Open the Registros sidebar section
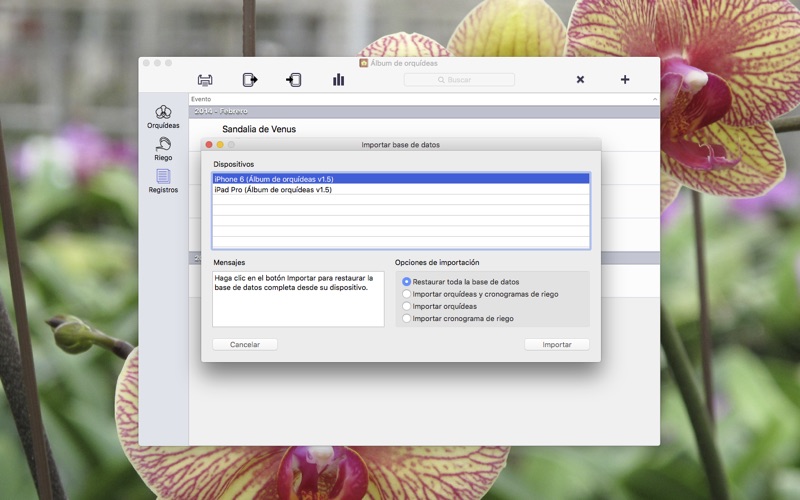 [x=163, y=181]
